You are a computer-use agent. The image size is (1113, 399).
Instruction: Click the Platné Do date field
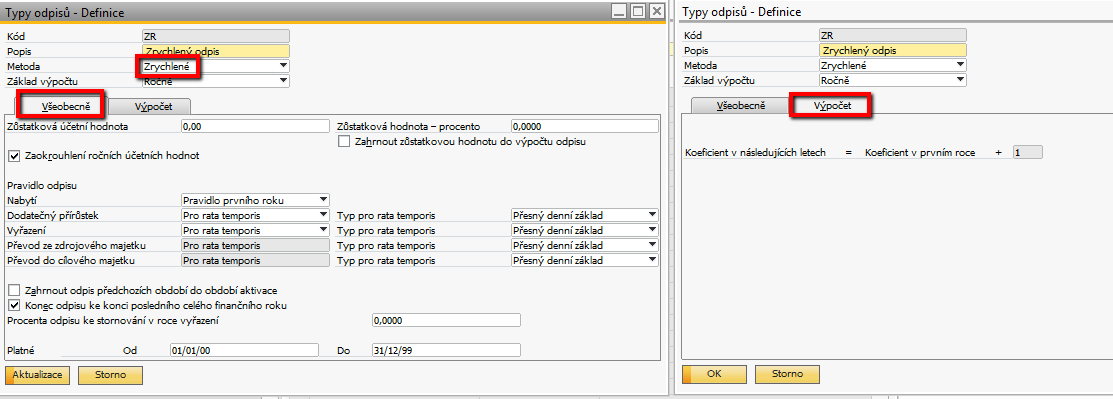(446, 350)
